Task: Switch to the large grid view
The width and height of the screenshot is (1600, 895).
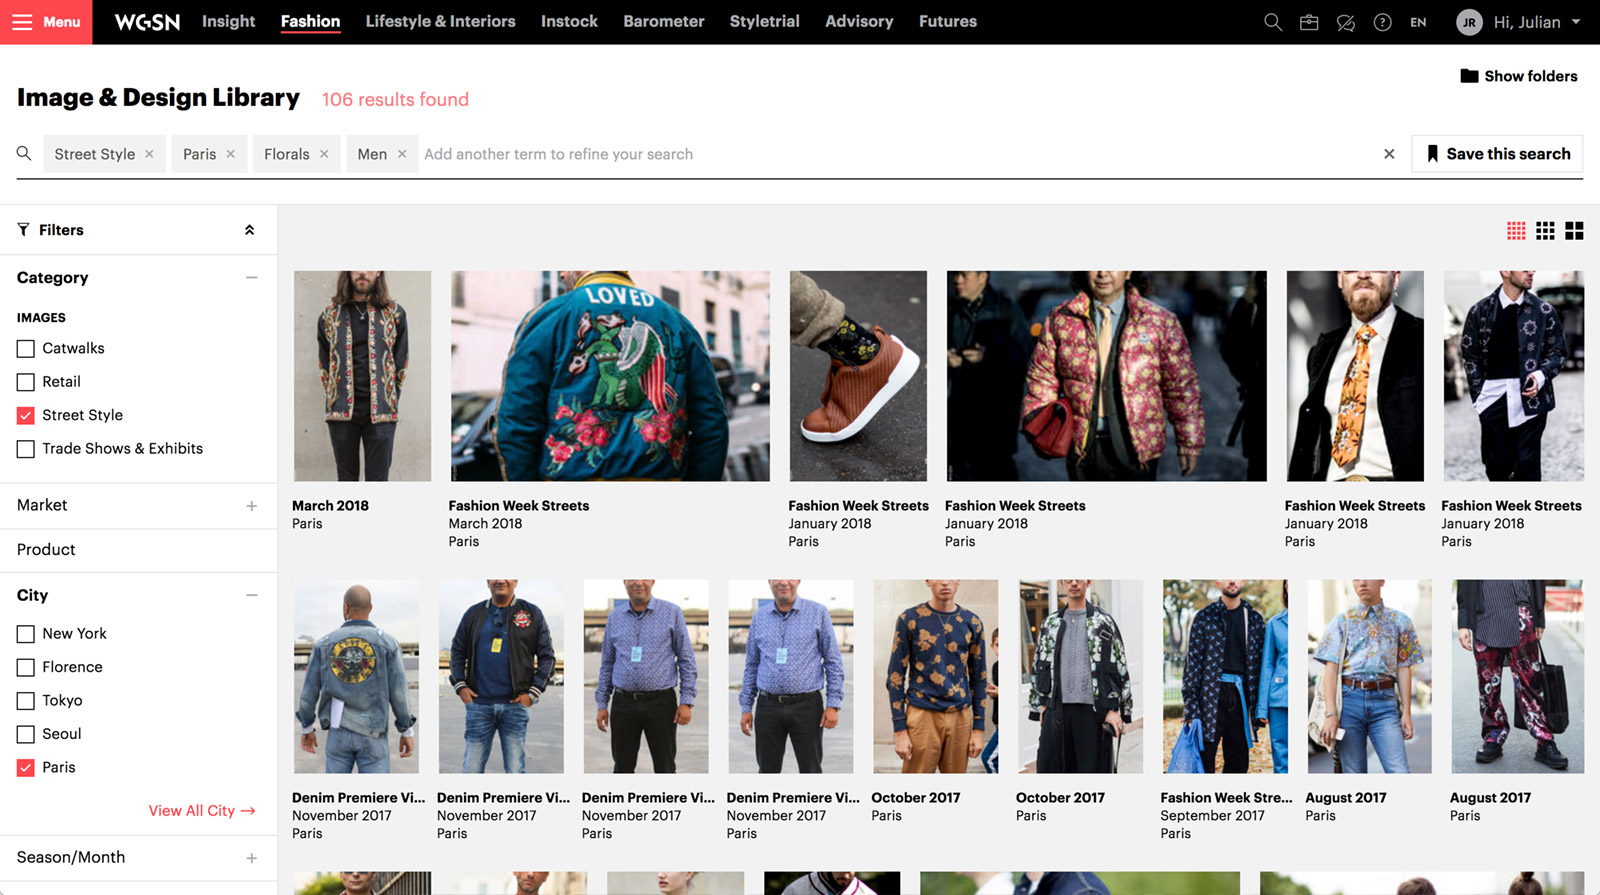Action: pos(1574,231)
